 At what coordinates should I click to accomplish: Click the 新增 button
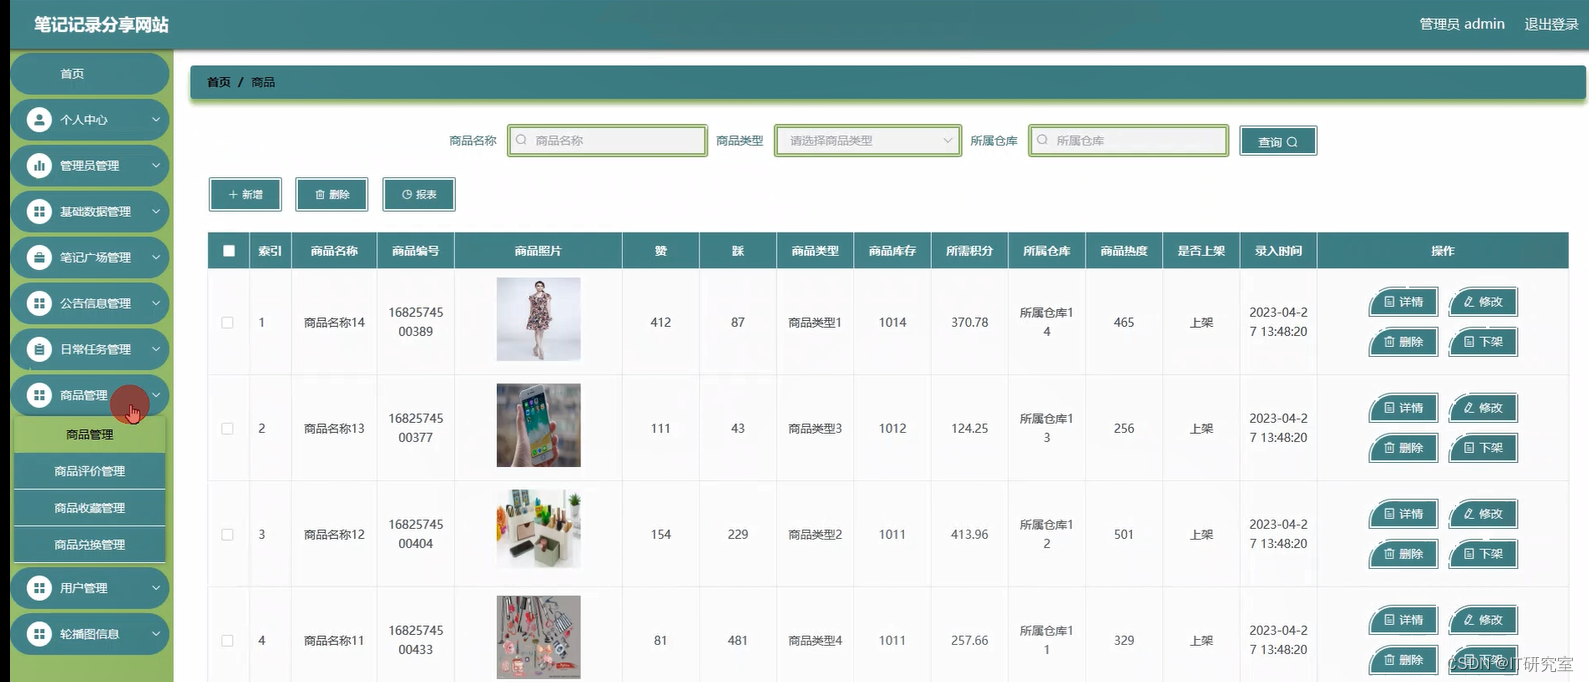pyautogui.click(x=245, y=195)
